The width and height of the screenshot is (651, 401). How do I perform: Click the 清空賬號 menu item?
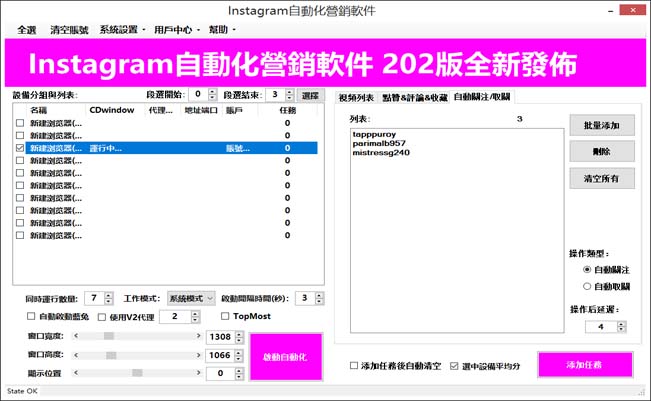tap(69, 30)
